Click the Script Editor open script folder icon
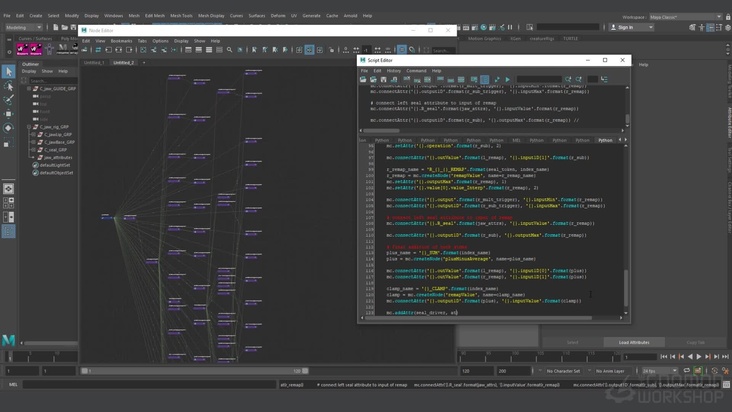732x412 pixels. tap(364, 80)
